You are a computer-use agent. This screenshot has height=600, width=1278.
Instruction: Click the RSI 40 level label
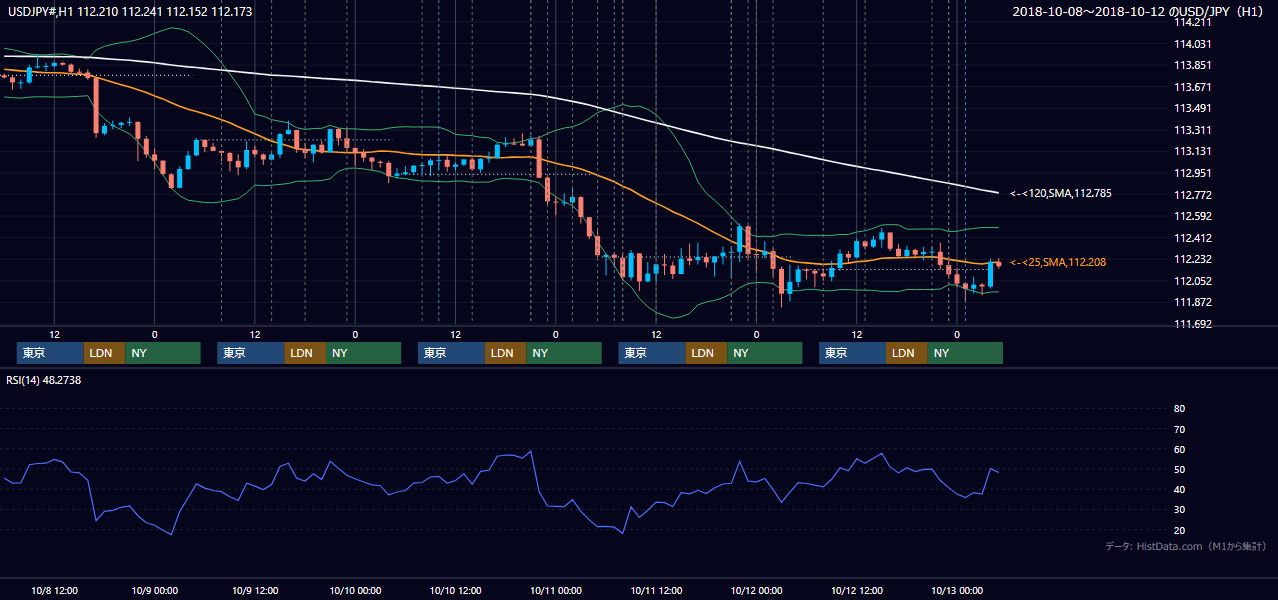click(x=1179, y=489)
